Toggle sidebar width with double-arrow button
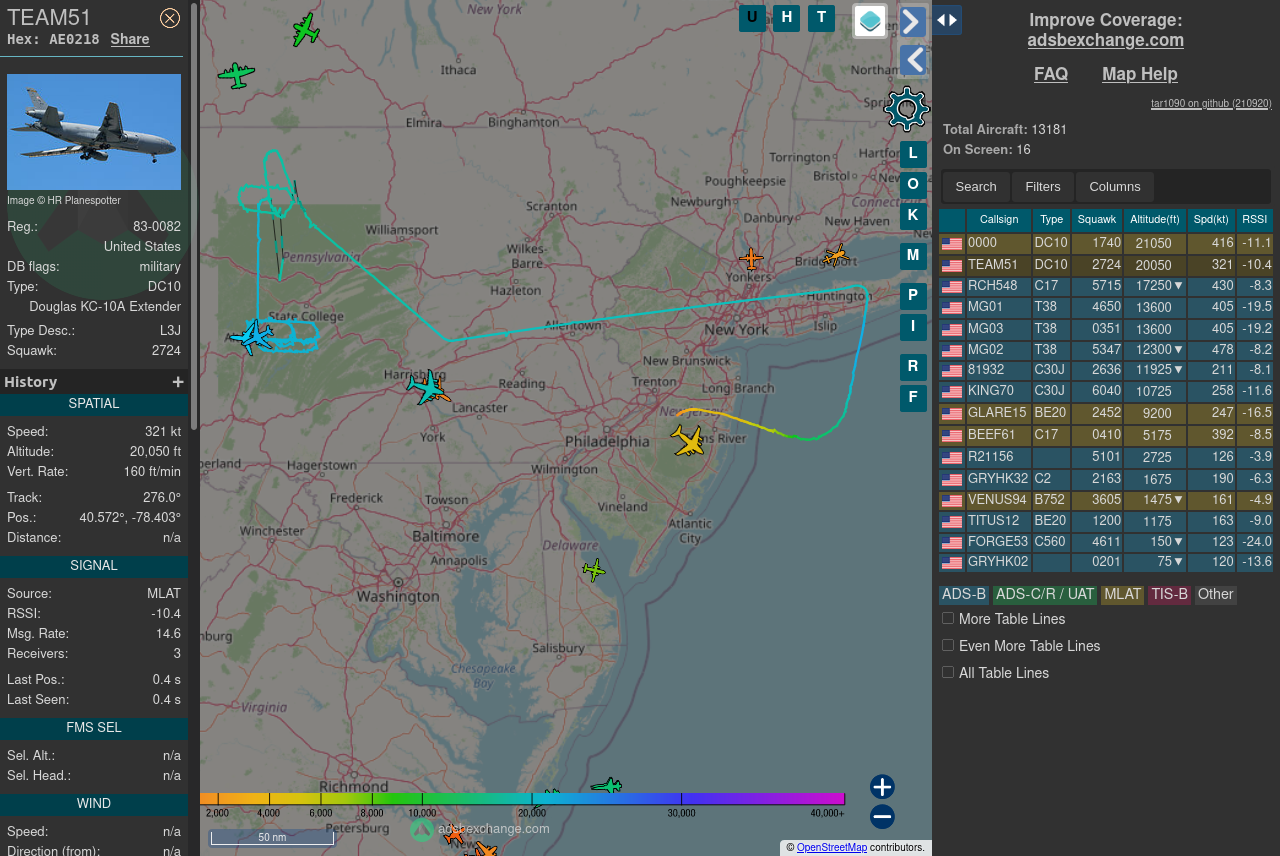Screen dimensions: 1280x856 [x=948, y=20]
